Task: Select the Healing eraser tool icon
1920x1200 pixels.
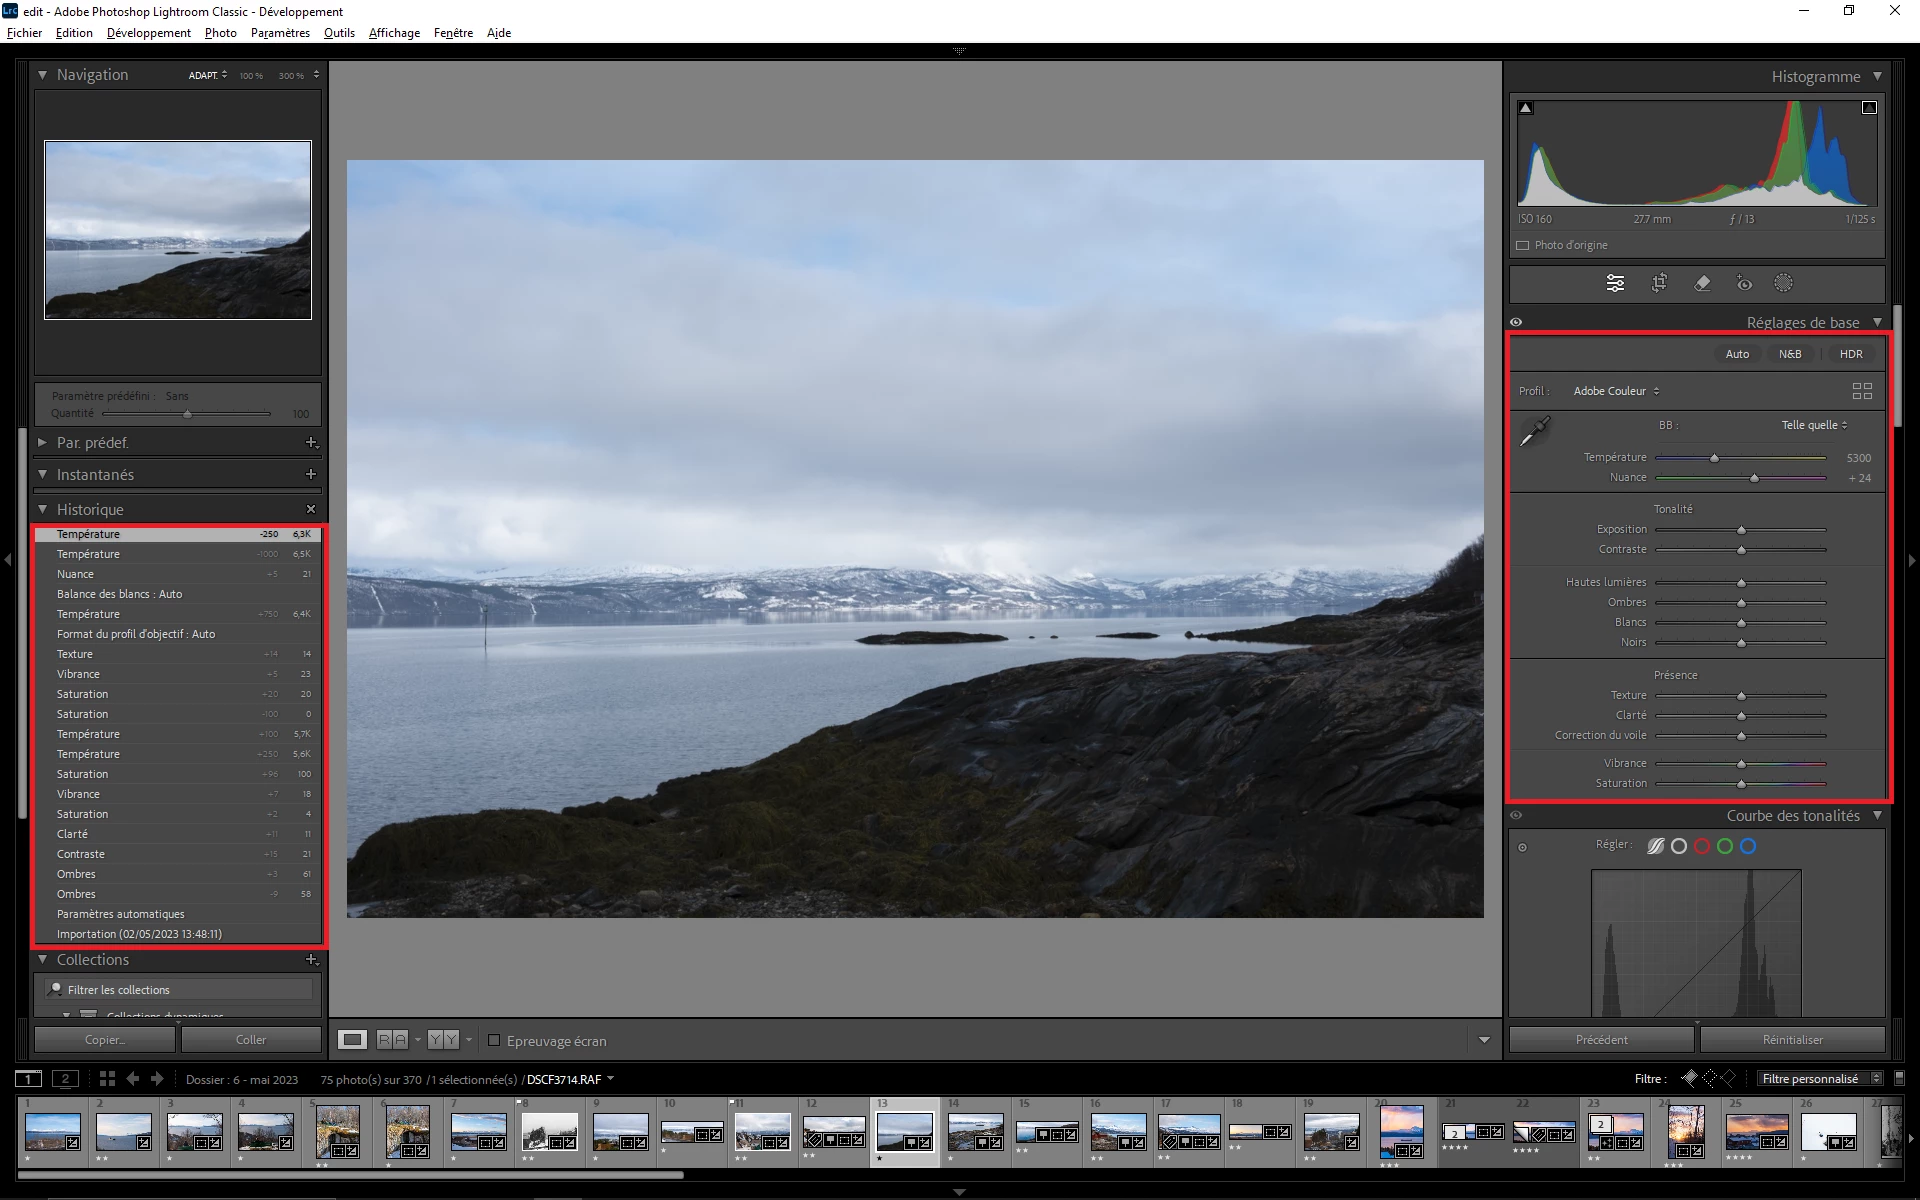Action: pos(1702,283)
